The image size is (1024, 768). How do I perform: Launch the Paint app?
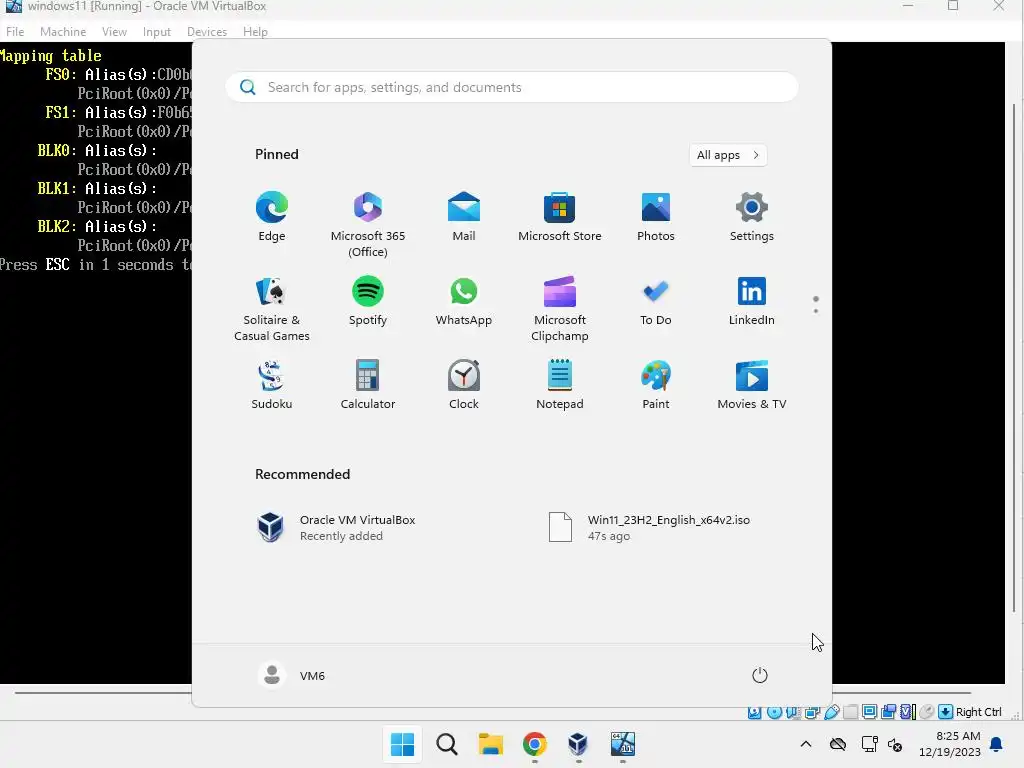click(656, 385)
